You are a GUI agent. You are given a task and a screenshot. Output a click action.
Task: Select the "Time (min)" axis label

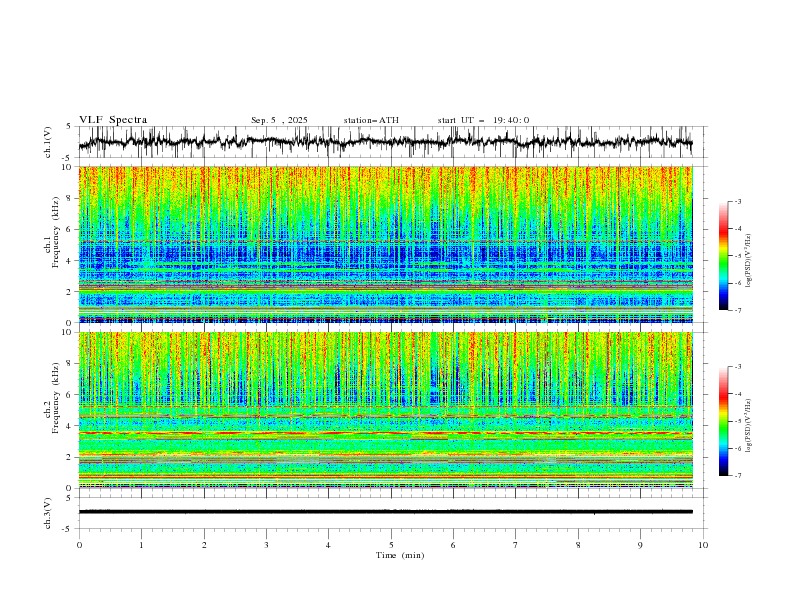[400, 555]
